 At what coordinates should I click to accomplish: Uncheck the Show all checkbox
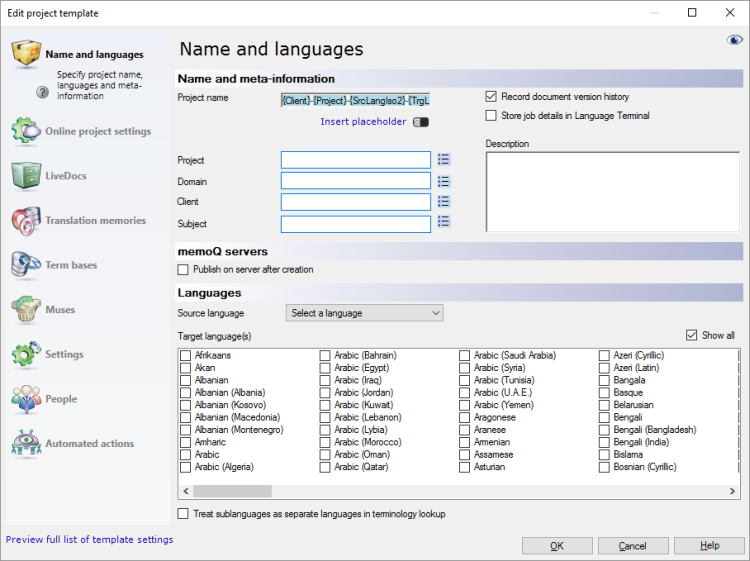click(x=692, y=336)
